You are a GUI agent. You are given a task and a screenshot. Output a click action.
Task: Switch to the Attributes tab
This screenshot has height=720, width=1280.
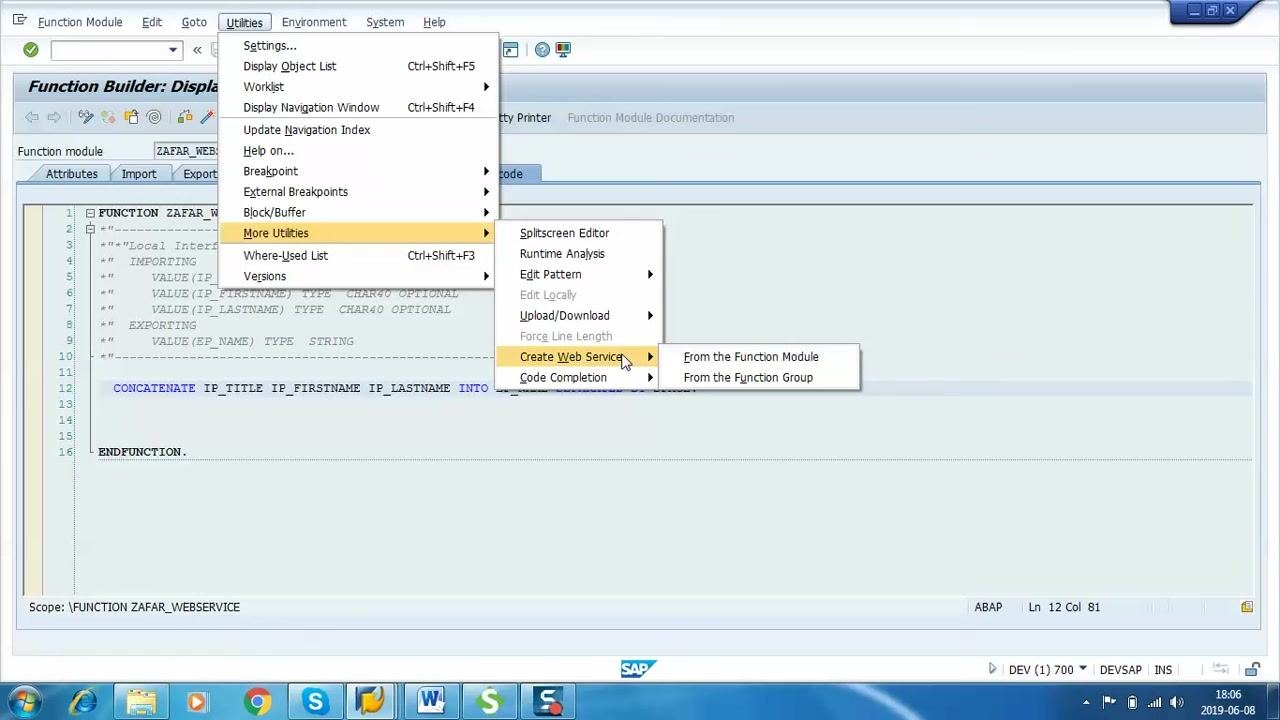pos(72,174)
